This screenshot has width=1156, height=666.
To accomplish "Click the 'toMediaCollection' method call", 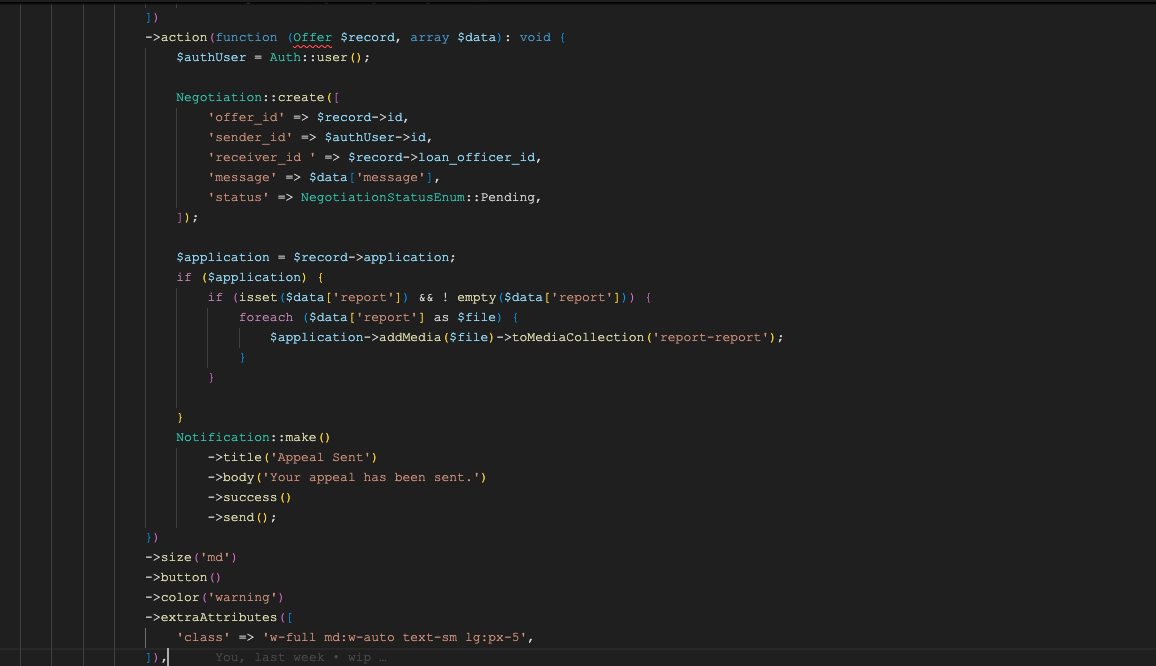I will (578, 337).
